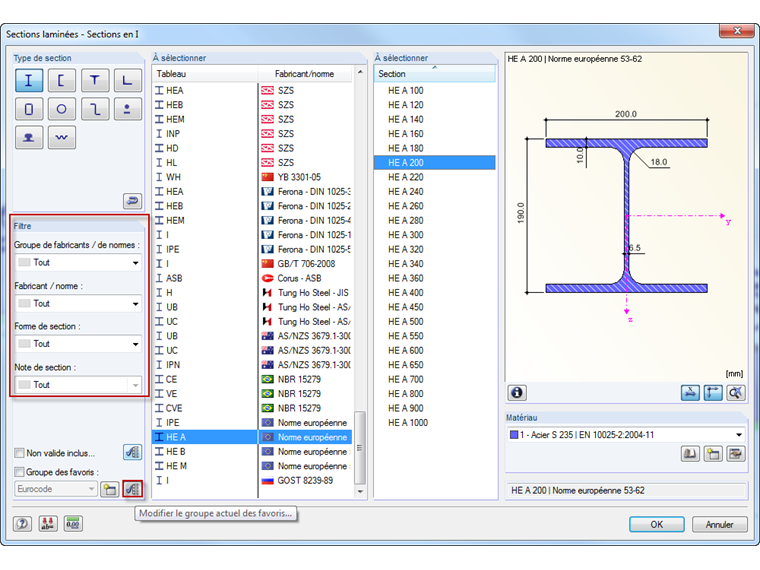Click the table list scroll down arrow
The image size is (760, 570).
point(360,491)
